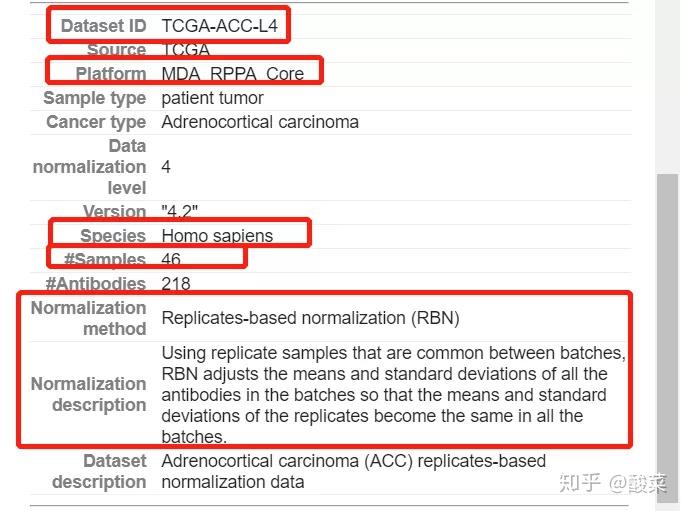Click the #Samples value 46
This screenshot has height=511, width=684.
[x=171, y=260]
